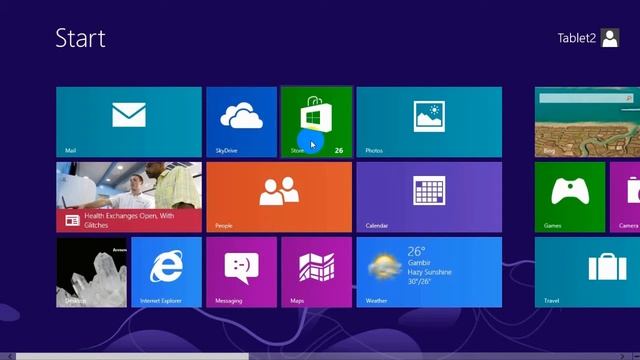Click the scrollbar right arrow
Viewport: 640px width, 360px height.
coord(622,356)
